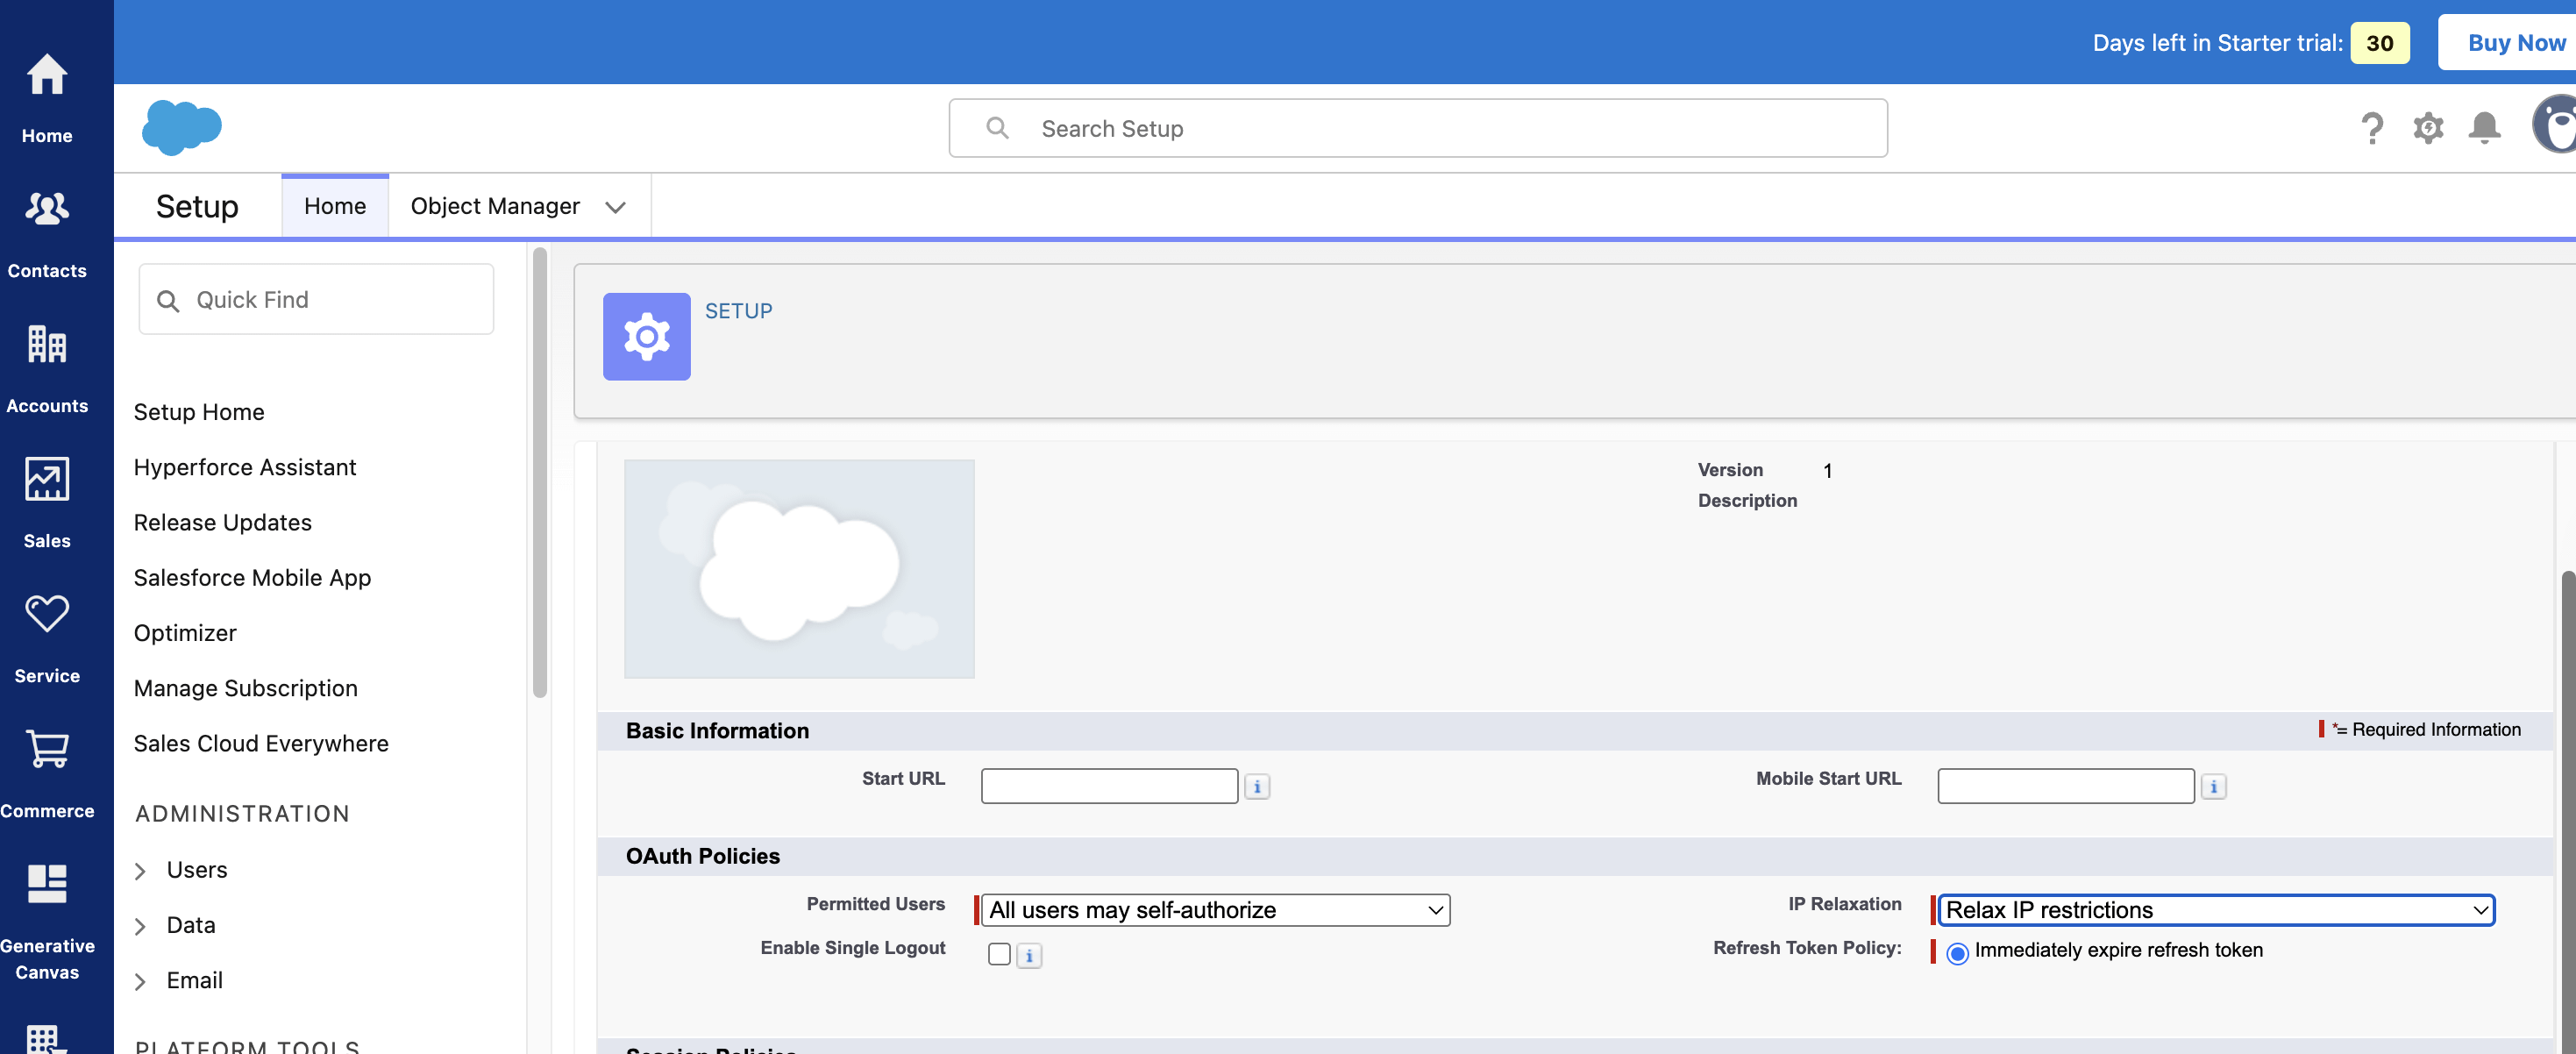Viewport: 2576px width, 1054px height.
Task: Click the Mobile Start URL field
Action: [2065, 786]
